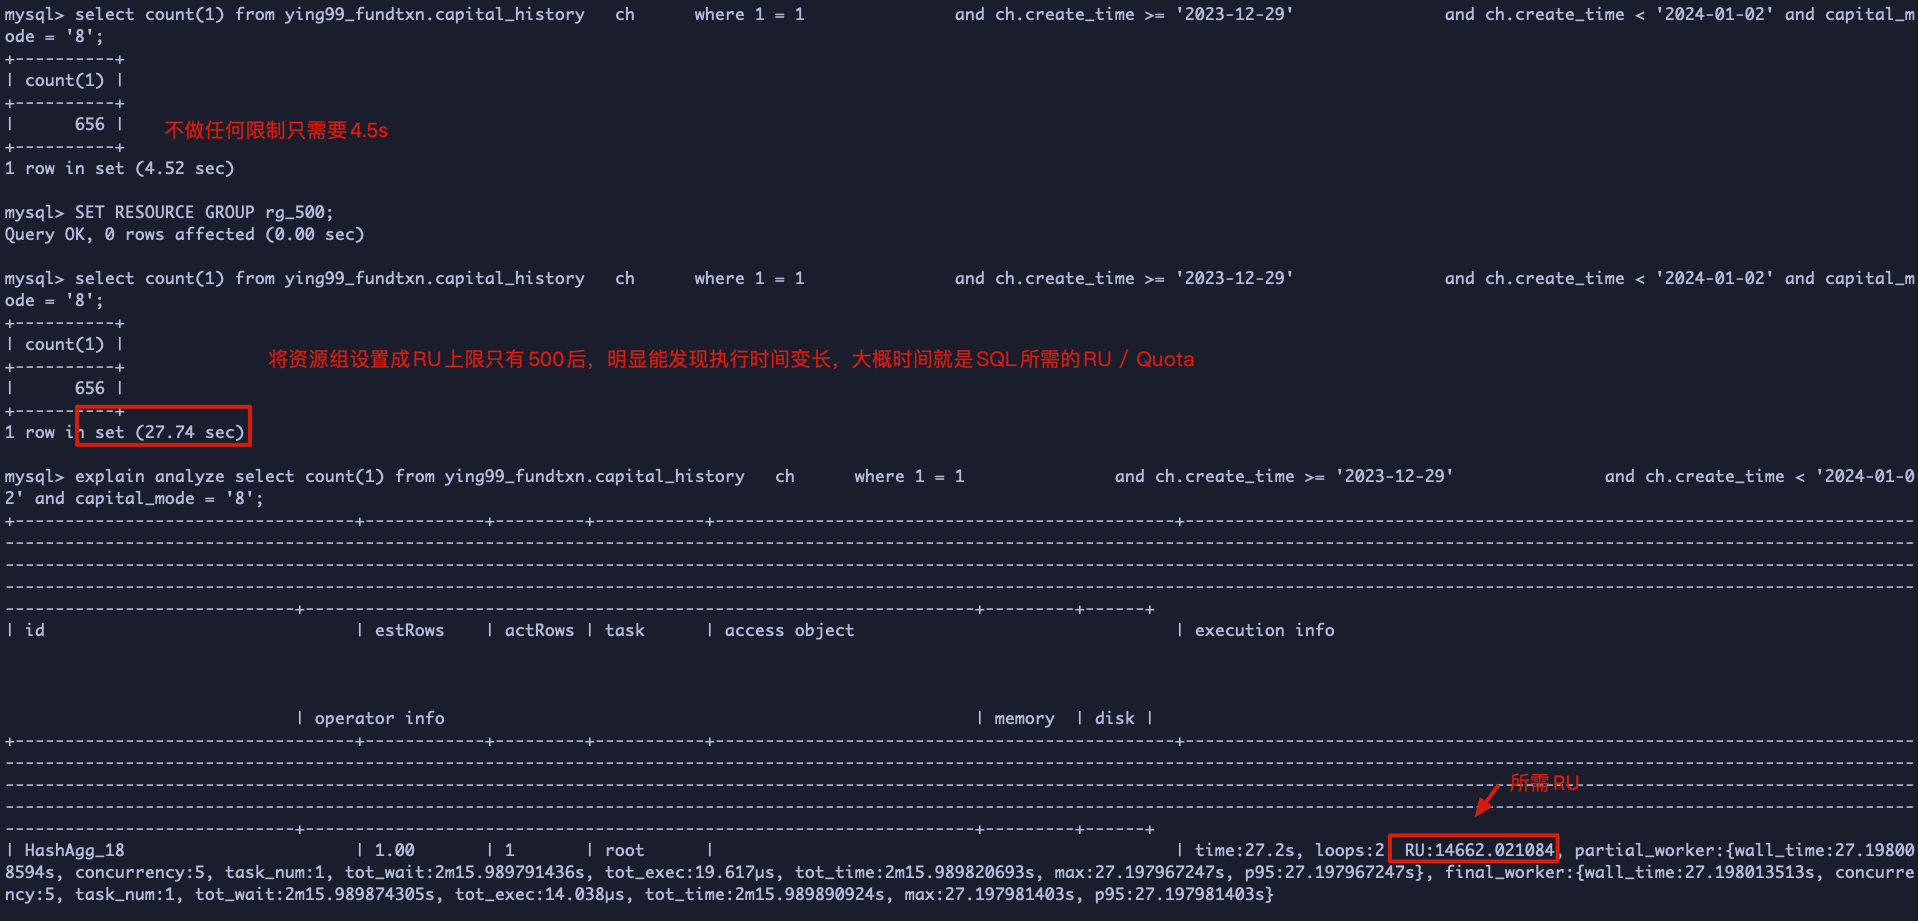Click the 'loops:2' value
Image resolution: width=1918 pixels, height=921 pixels.
coord(1350,850)
